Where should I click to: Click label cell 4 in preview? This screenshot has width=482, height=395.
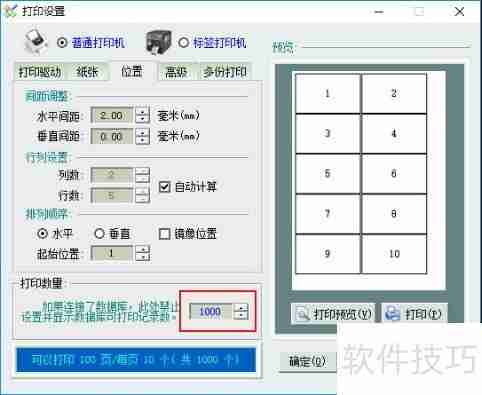coord(394,134)
